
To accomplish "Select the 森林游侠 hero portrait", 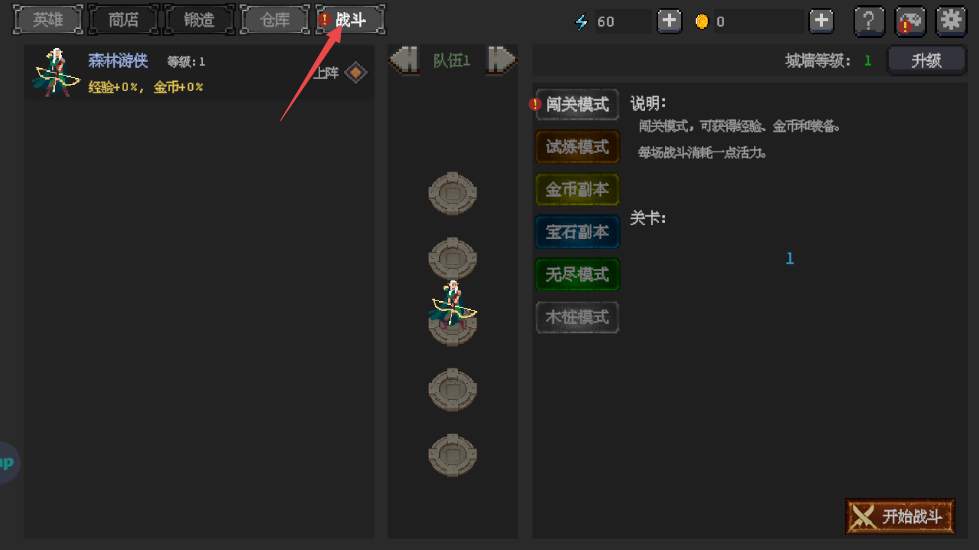I will (56, 72).
